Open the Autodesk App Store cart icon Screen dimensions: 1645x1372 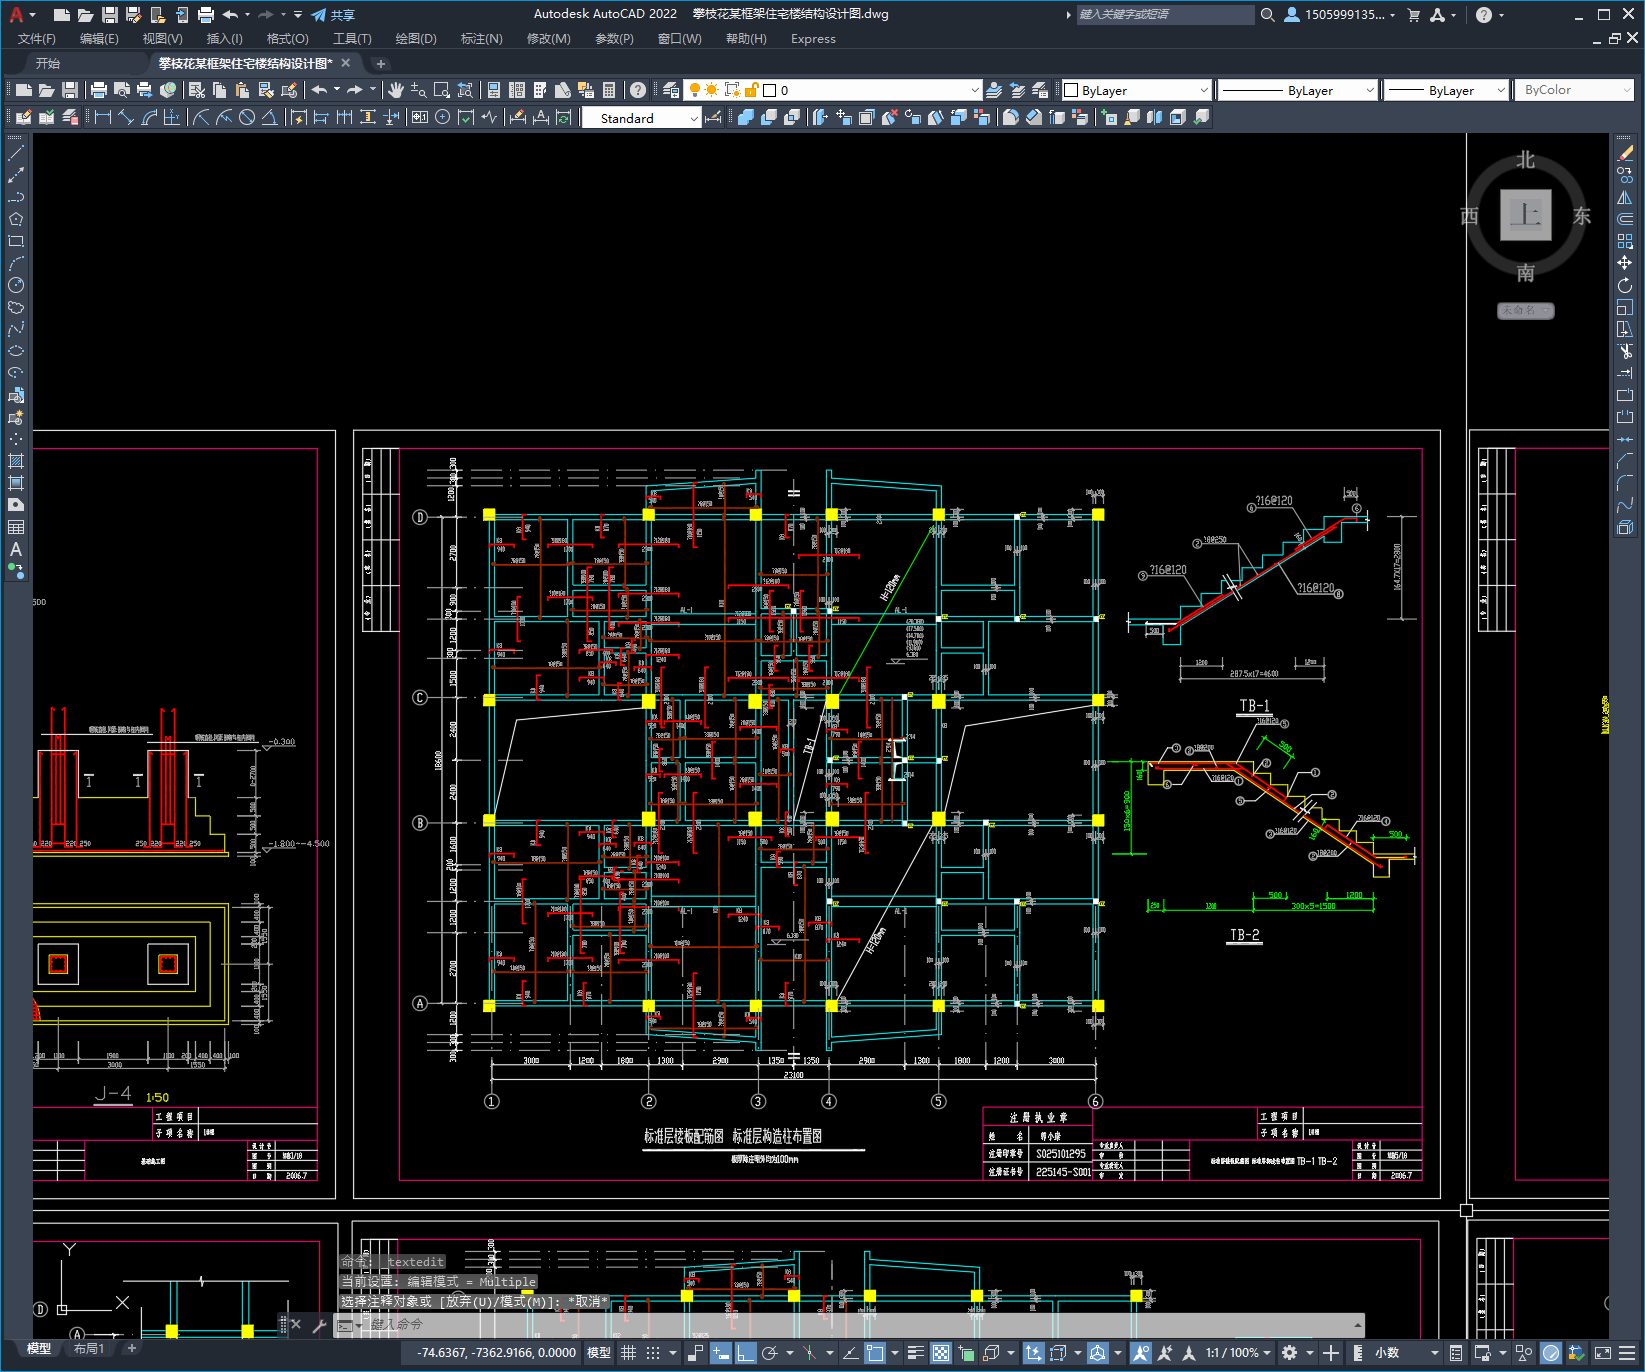click(x=1414, y=15)
